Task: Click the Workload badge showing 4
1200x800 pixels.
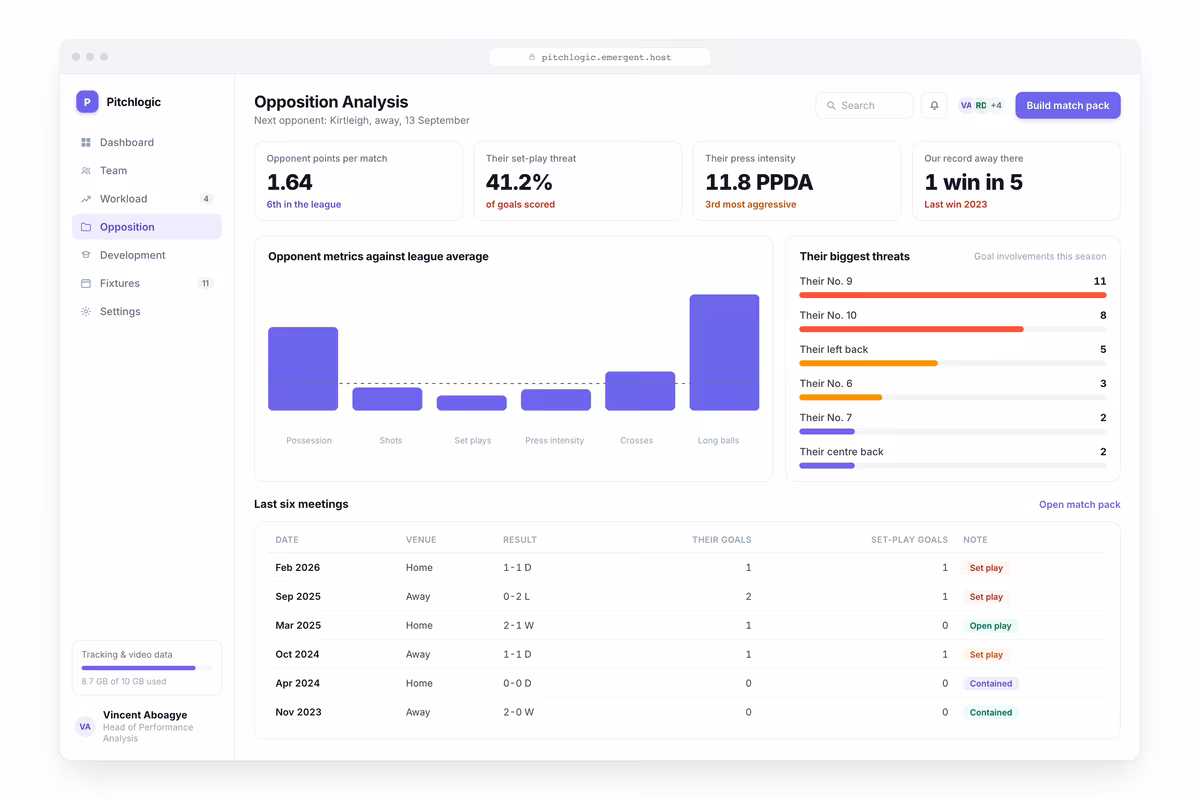Action: (x=206, y=199)
